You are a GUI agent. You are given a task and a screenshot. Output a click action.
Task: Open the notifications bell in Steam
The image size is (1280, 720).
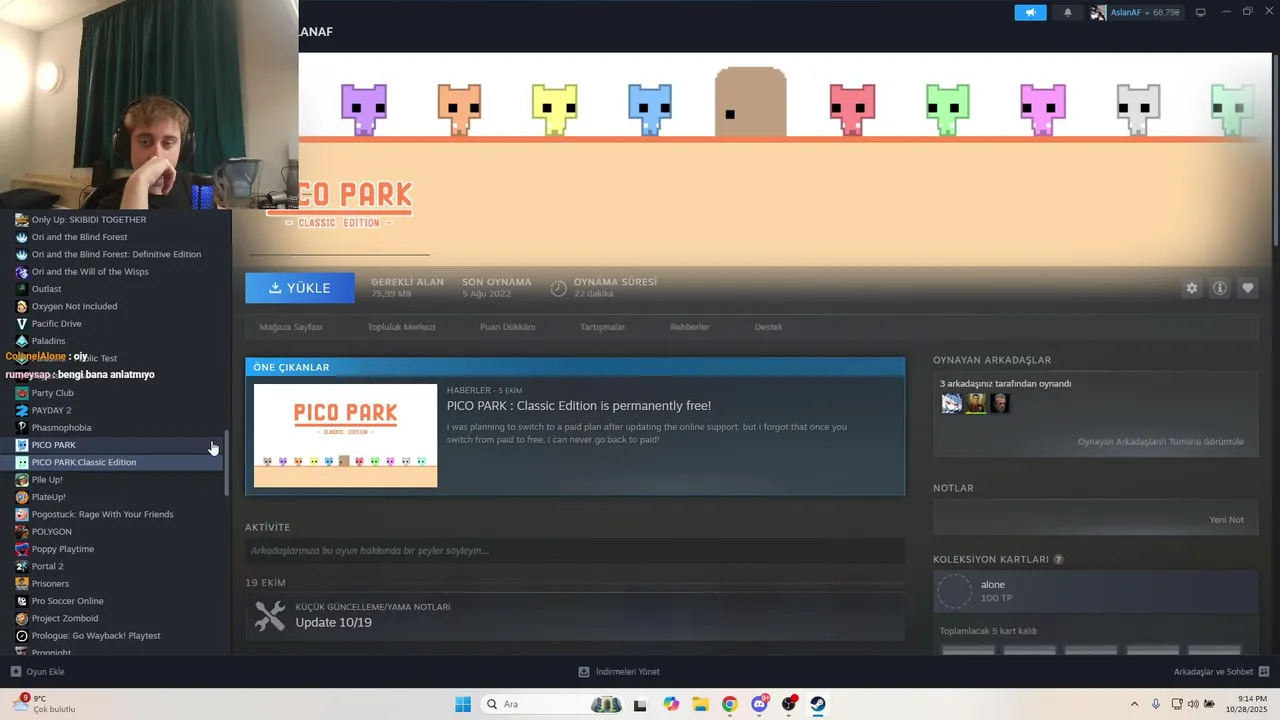pos(1067,12)
